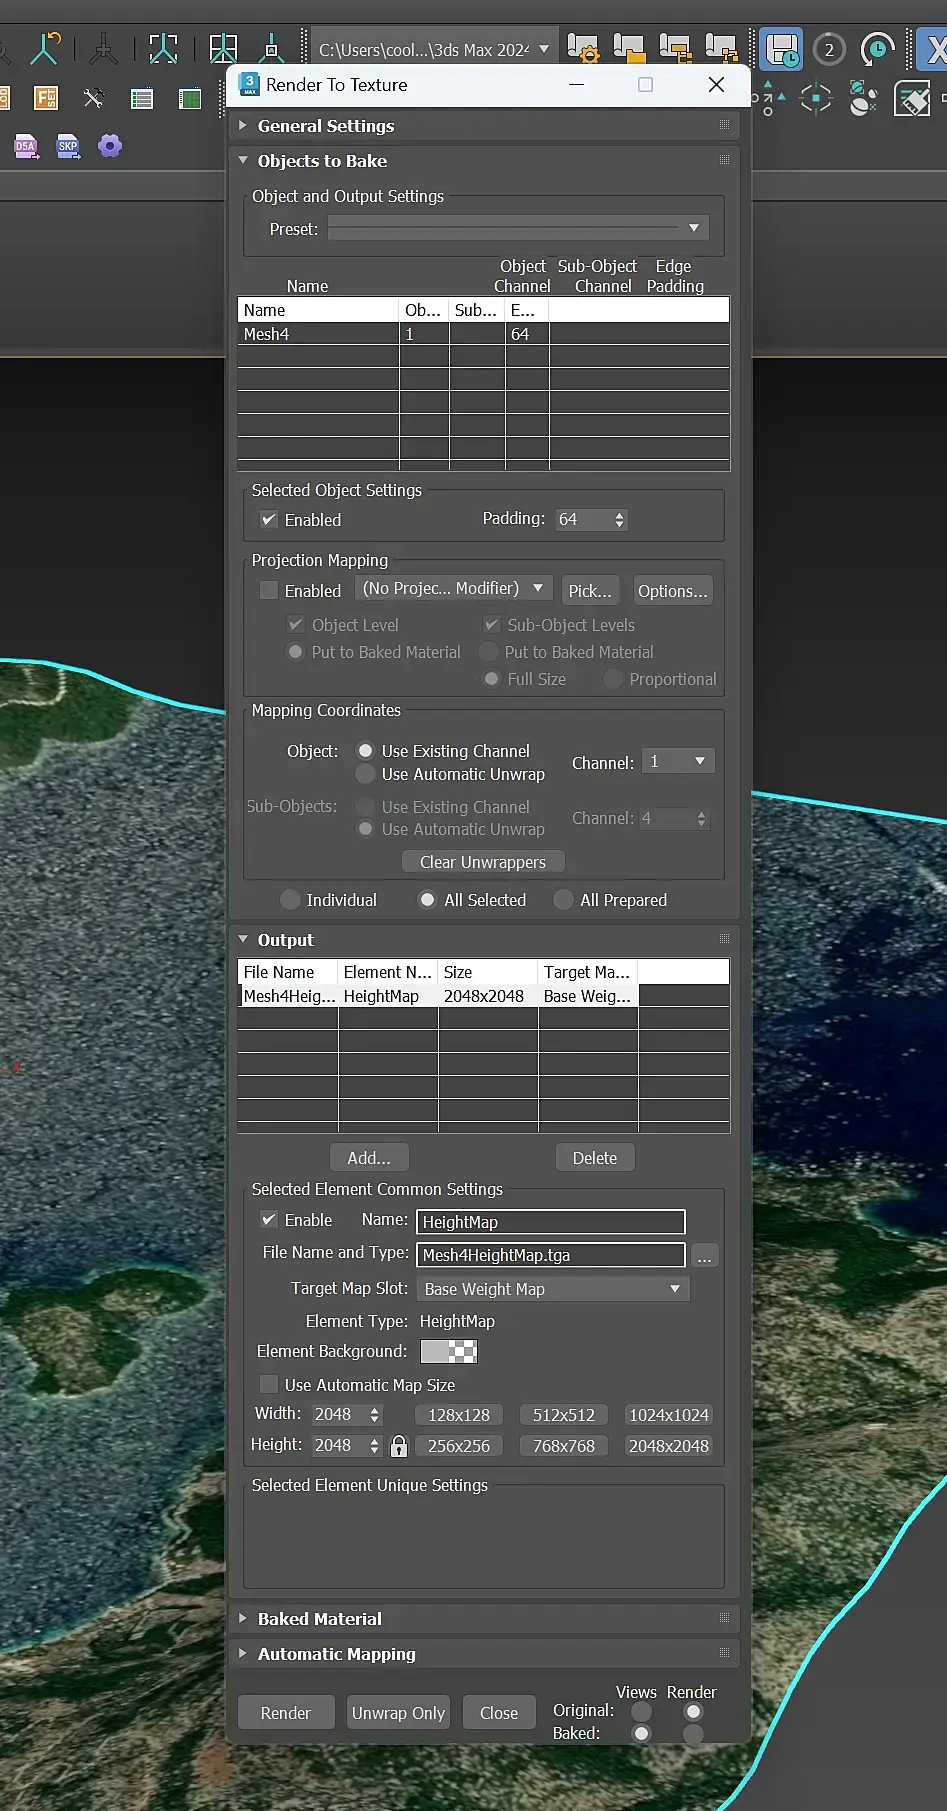947x1811 pixels.
Task: Click the clock with circular arrow icon
Action: tap(877, 49)
